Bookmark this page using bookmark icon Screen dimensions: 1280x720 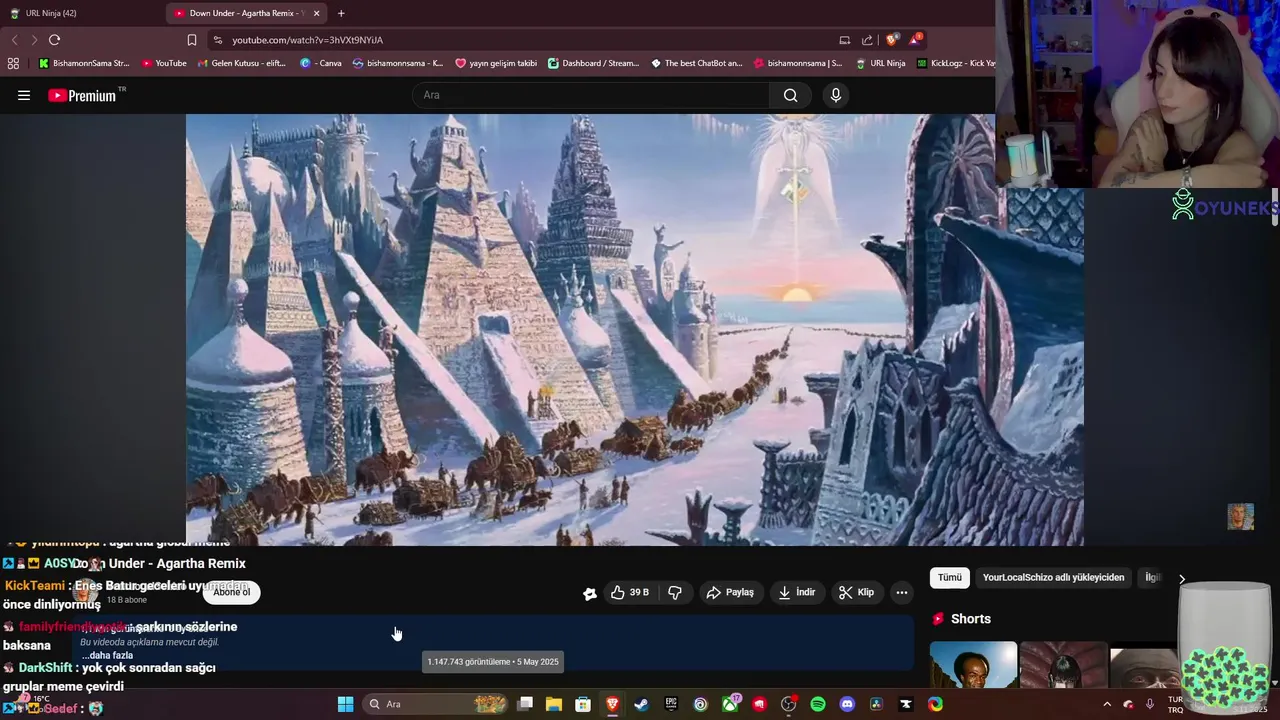(192, 40)
